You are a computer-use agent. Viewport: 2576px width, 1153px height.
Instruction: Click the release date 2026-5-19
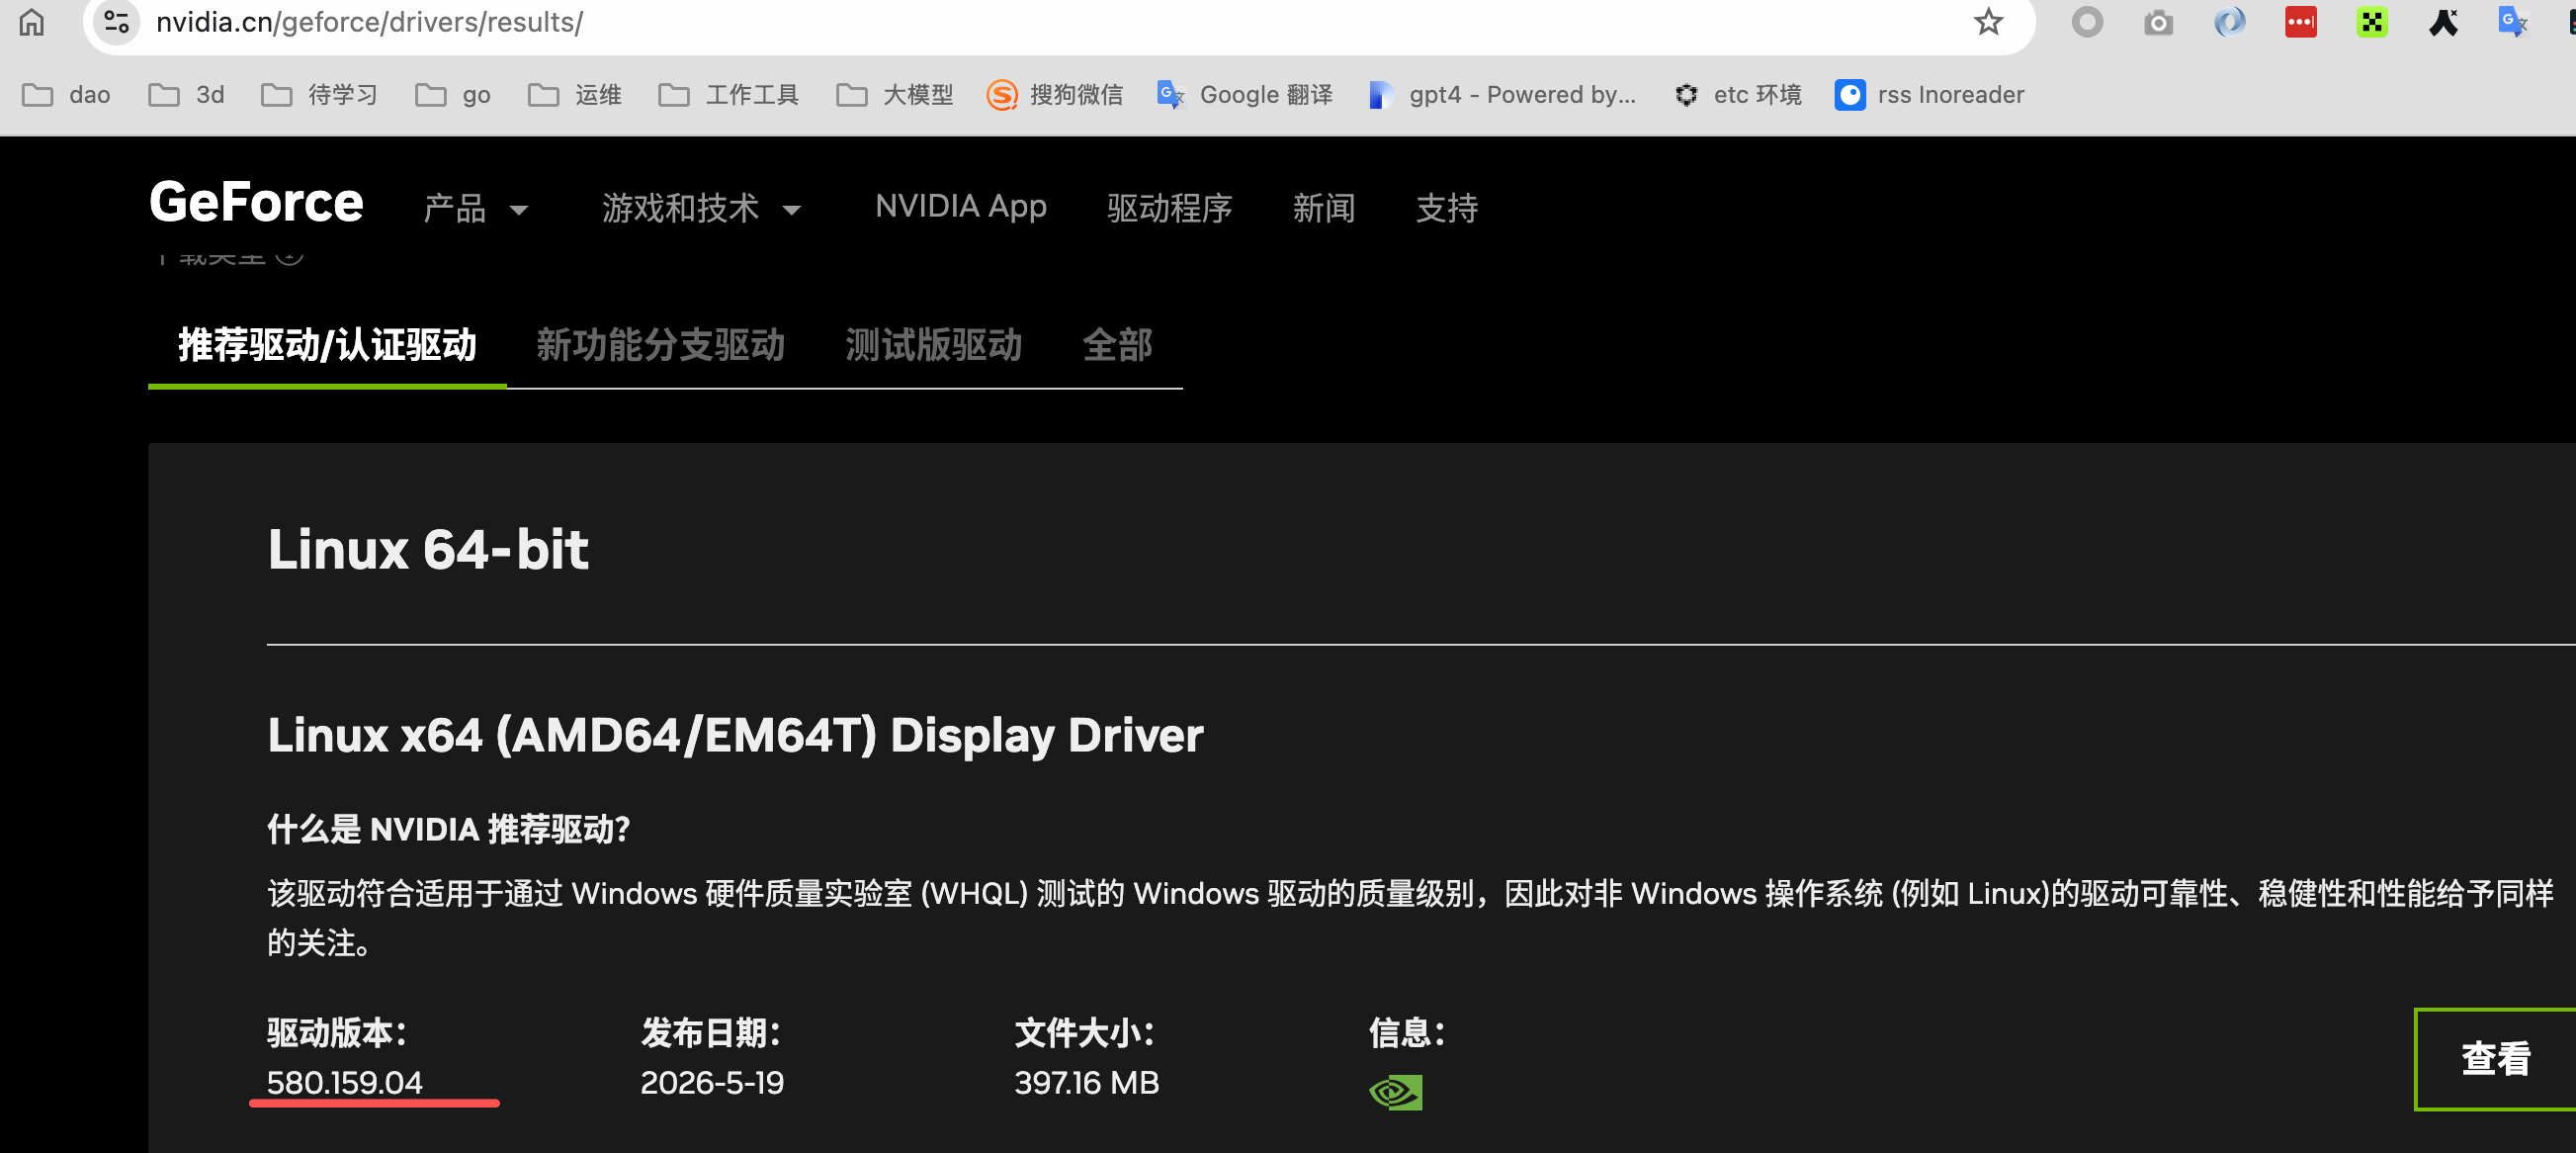tap(712, 1082)
